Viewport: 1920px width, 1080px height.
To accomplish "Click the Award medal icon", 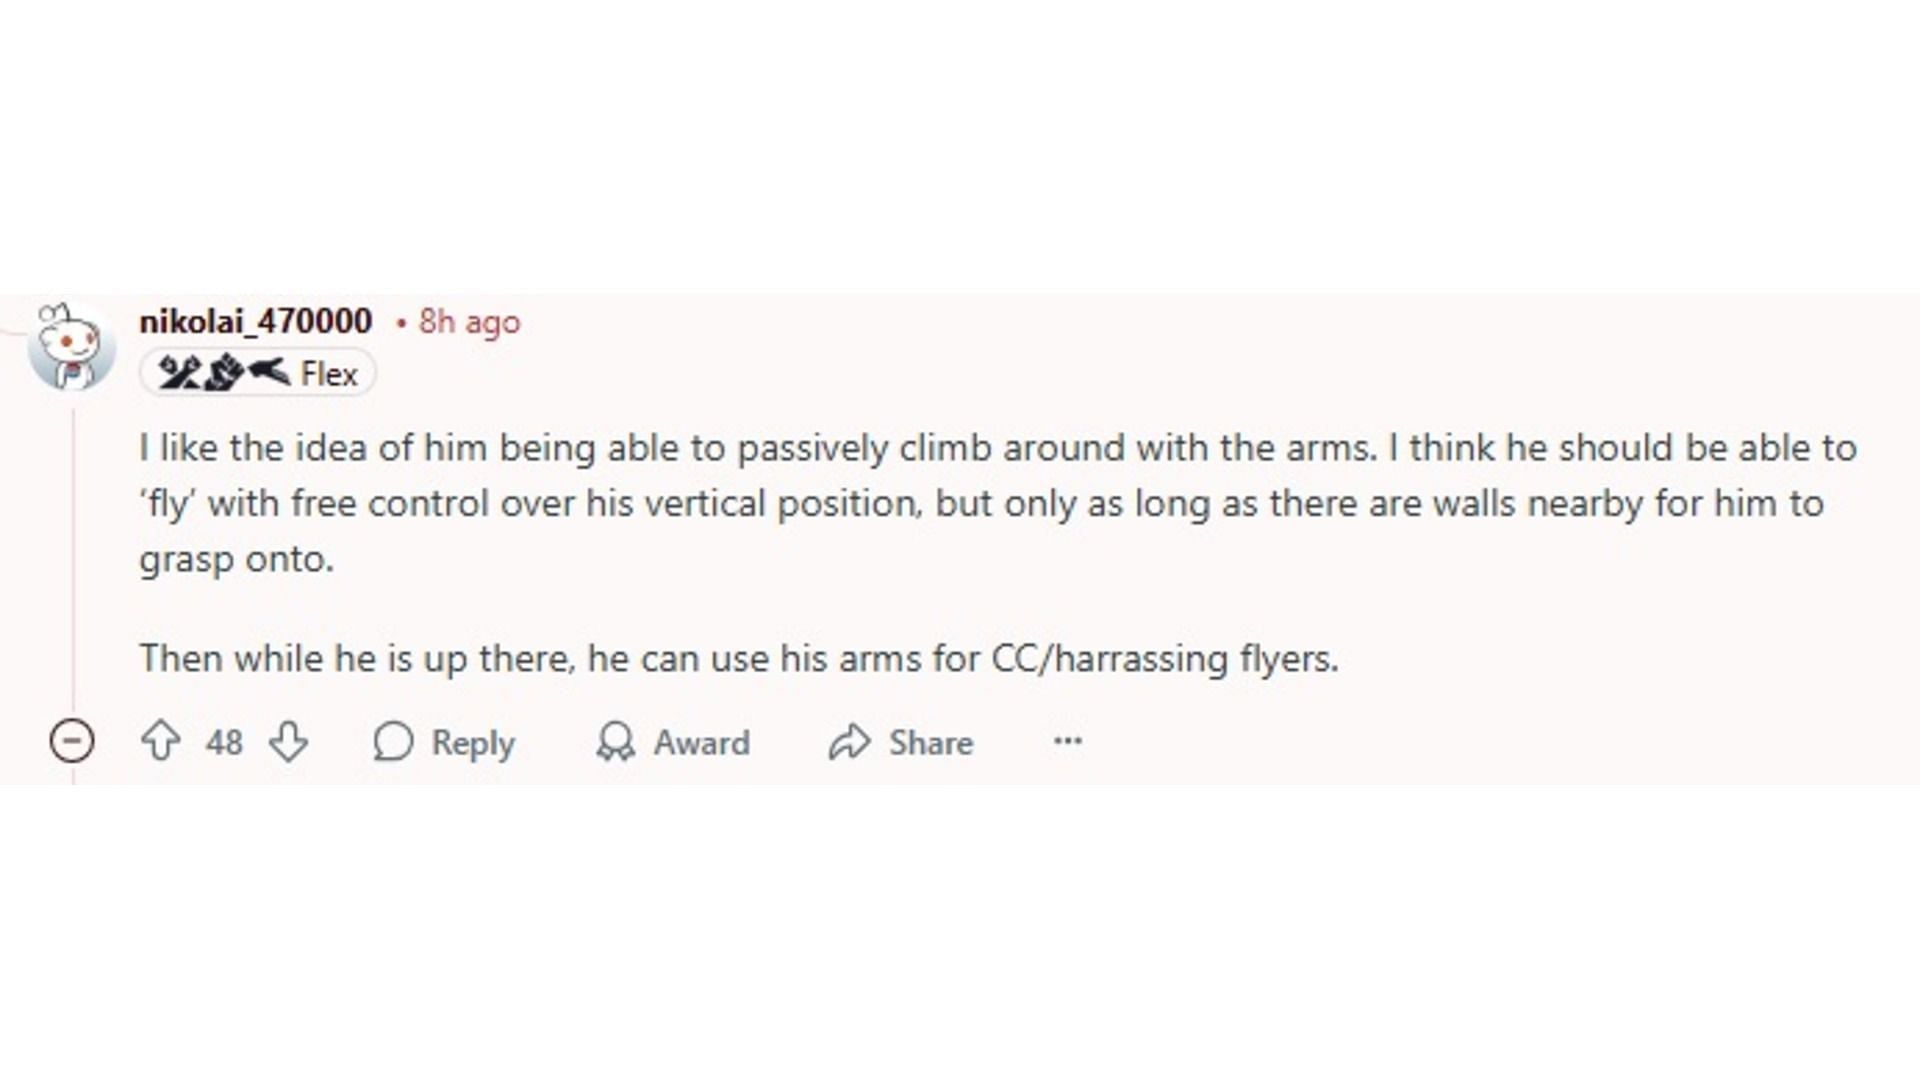I will [x=615, y=742].
